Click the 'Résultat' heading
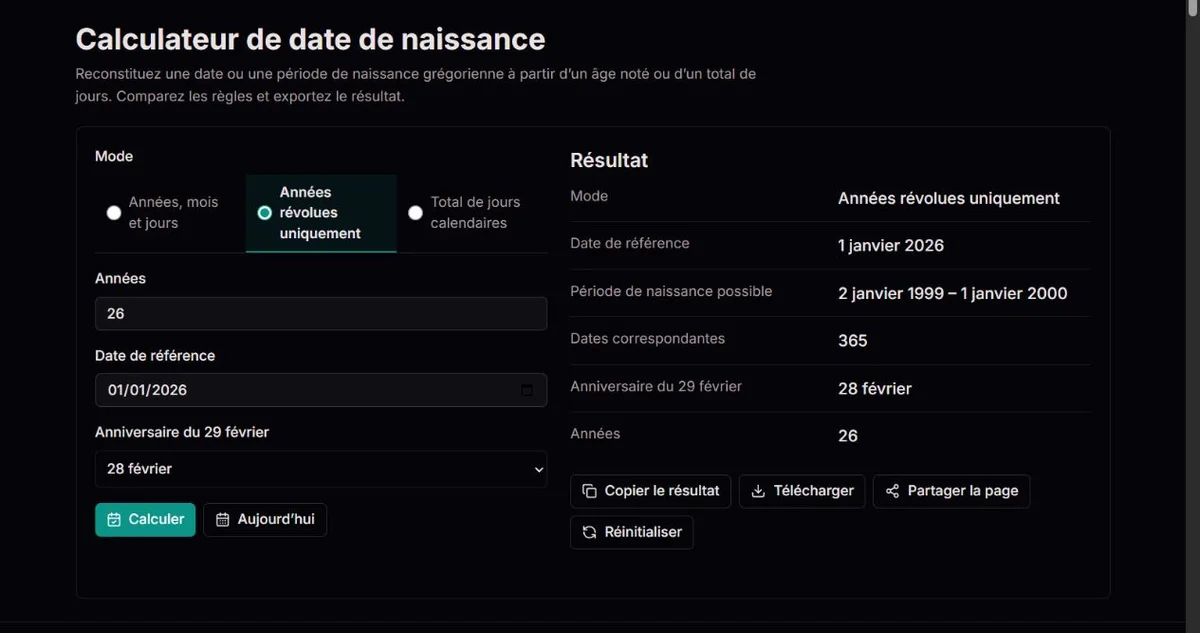The width and height of the screenshot is (1200, 633). coord(609,160)
